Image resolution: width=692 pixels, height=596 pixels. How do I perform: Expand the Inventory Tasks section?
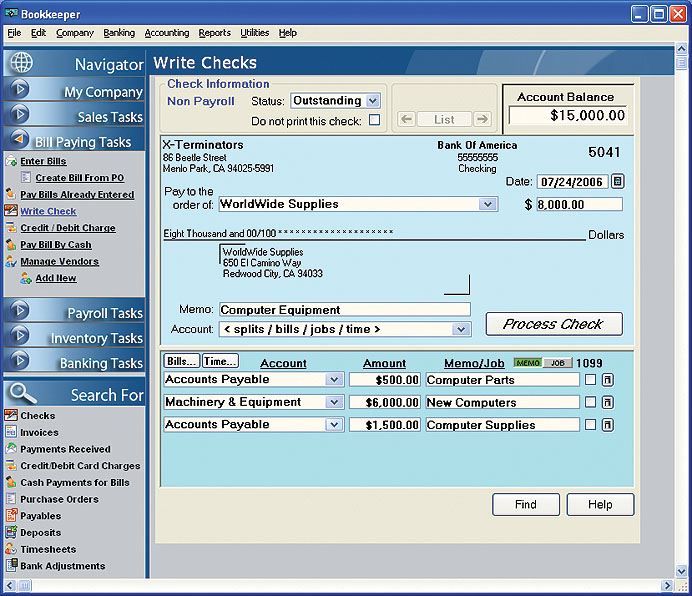click(74, 336)
